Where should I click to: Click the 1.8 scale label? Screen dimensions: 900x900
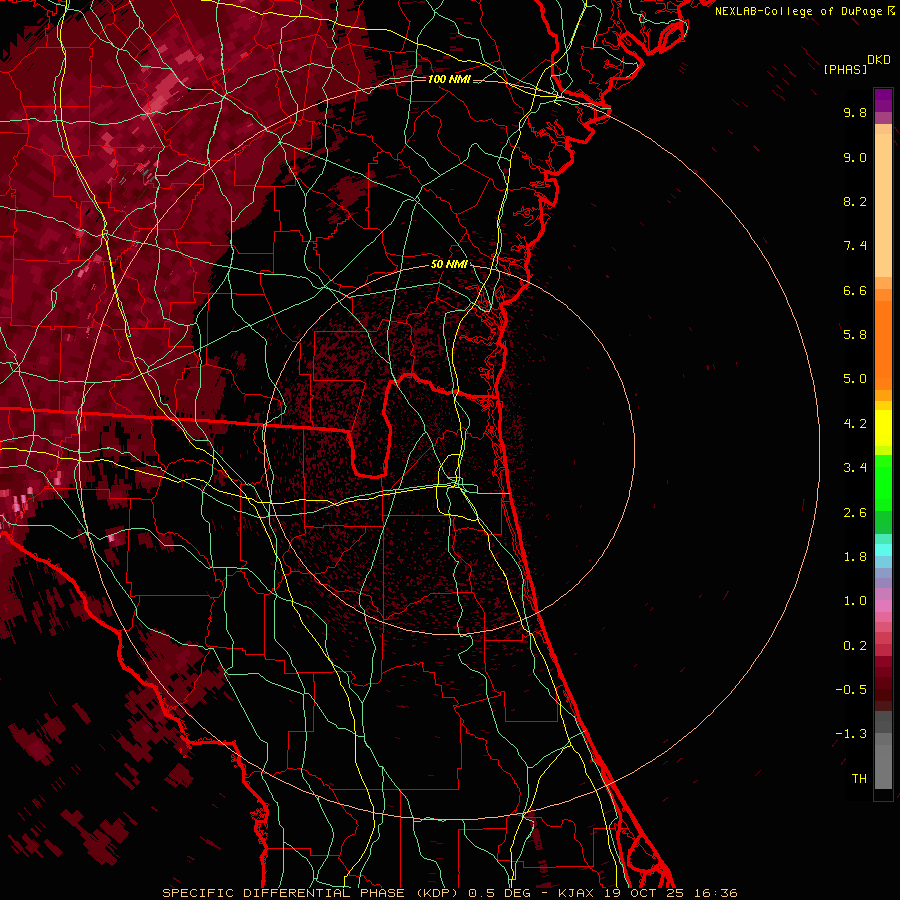(855, 557)
